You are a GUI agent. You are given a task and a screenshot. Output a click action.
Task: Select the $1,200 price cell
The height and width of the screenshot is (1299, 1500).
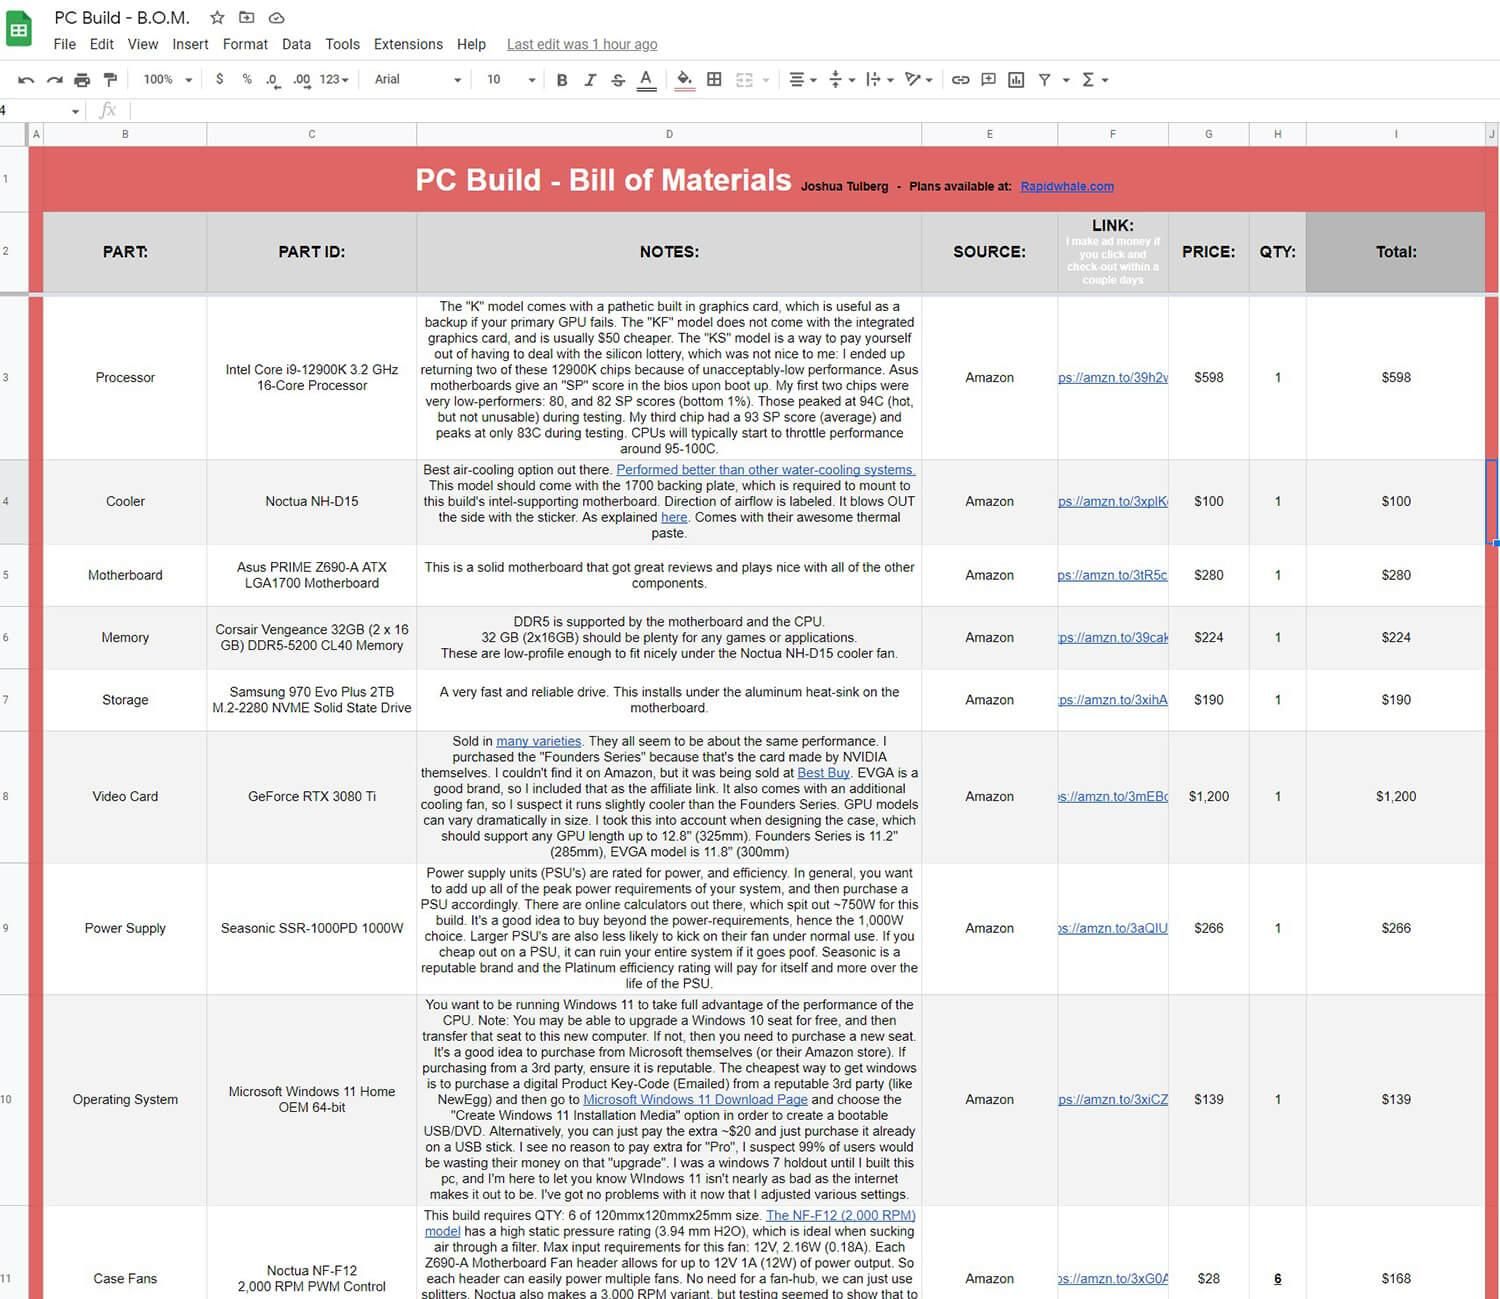[x=1208, y=797]
